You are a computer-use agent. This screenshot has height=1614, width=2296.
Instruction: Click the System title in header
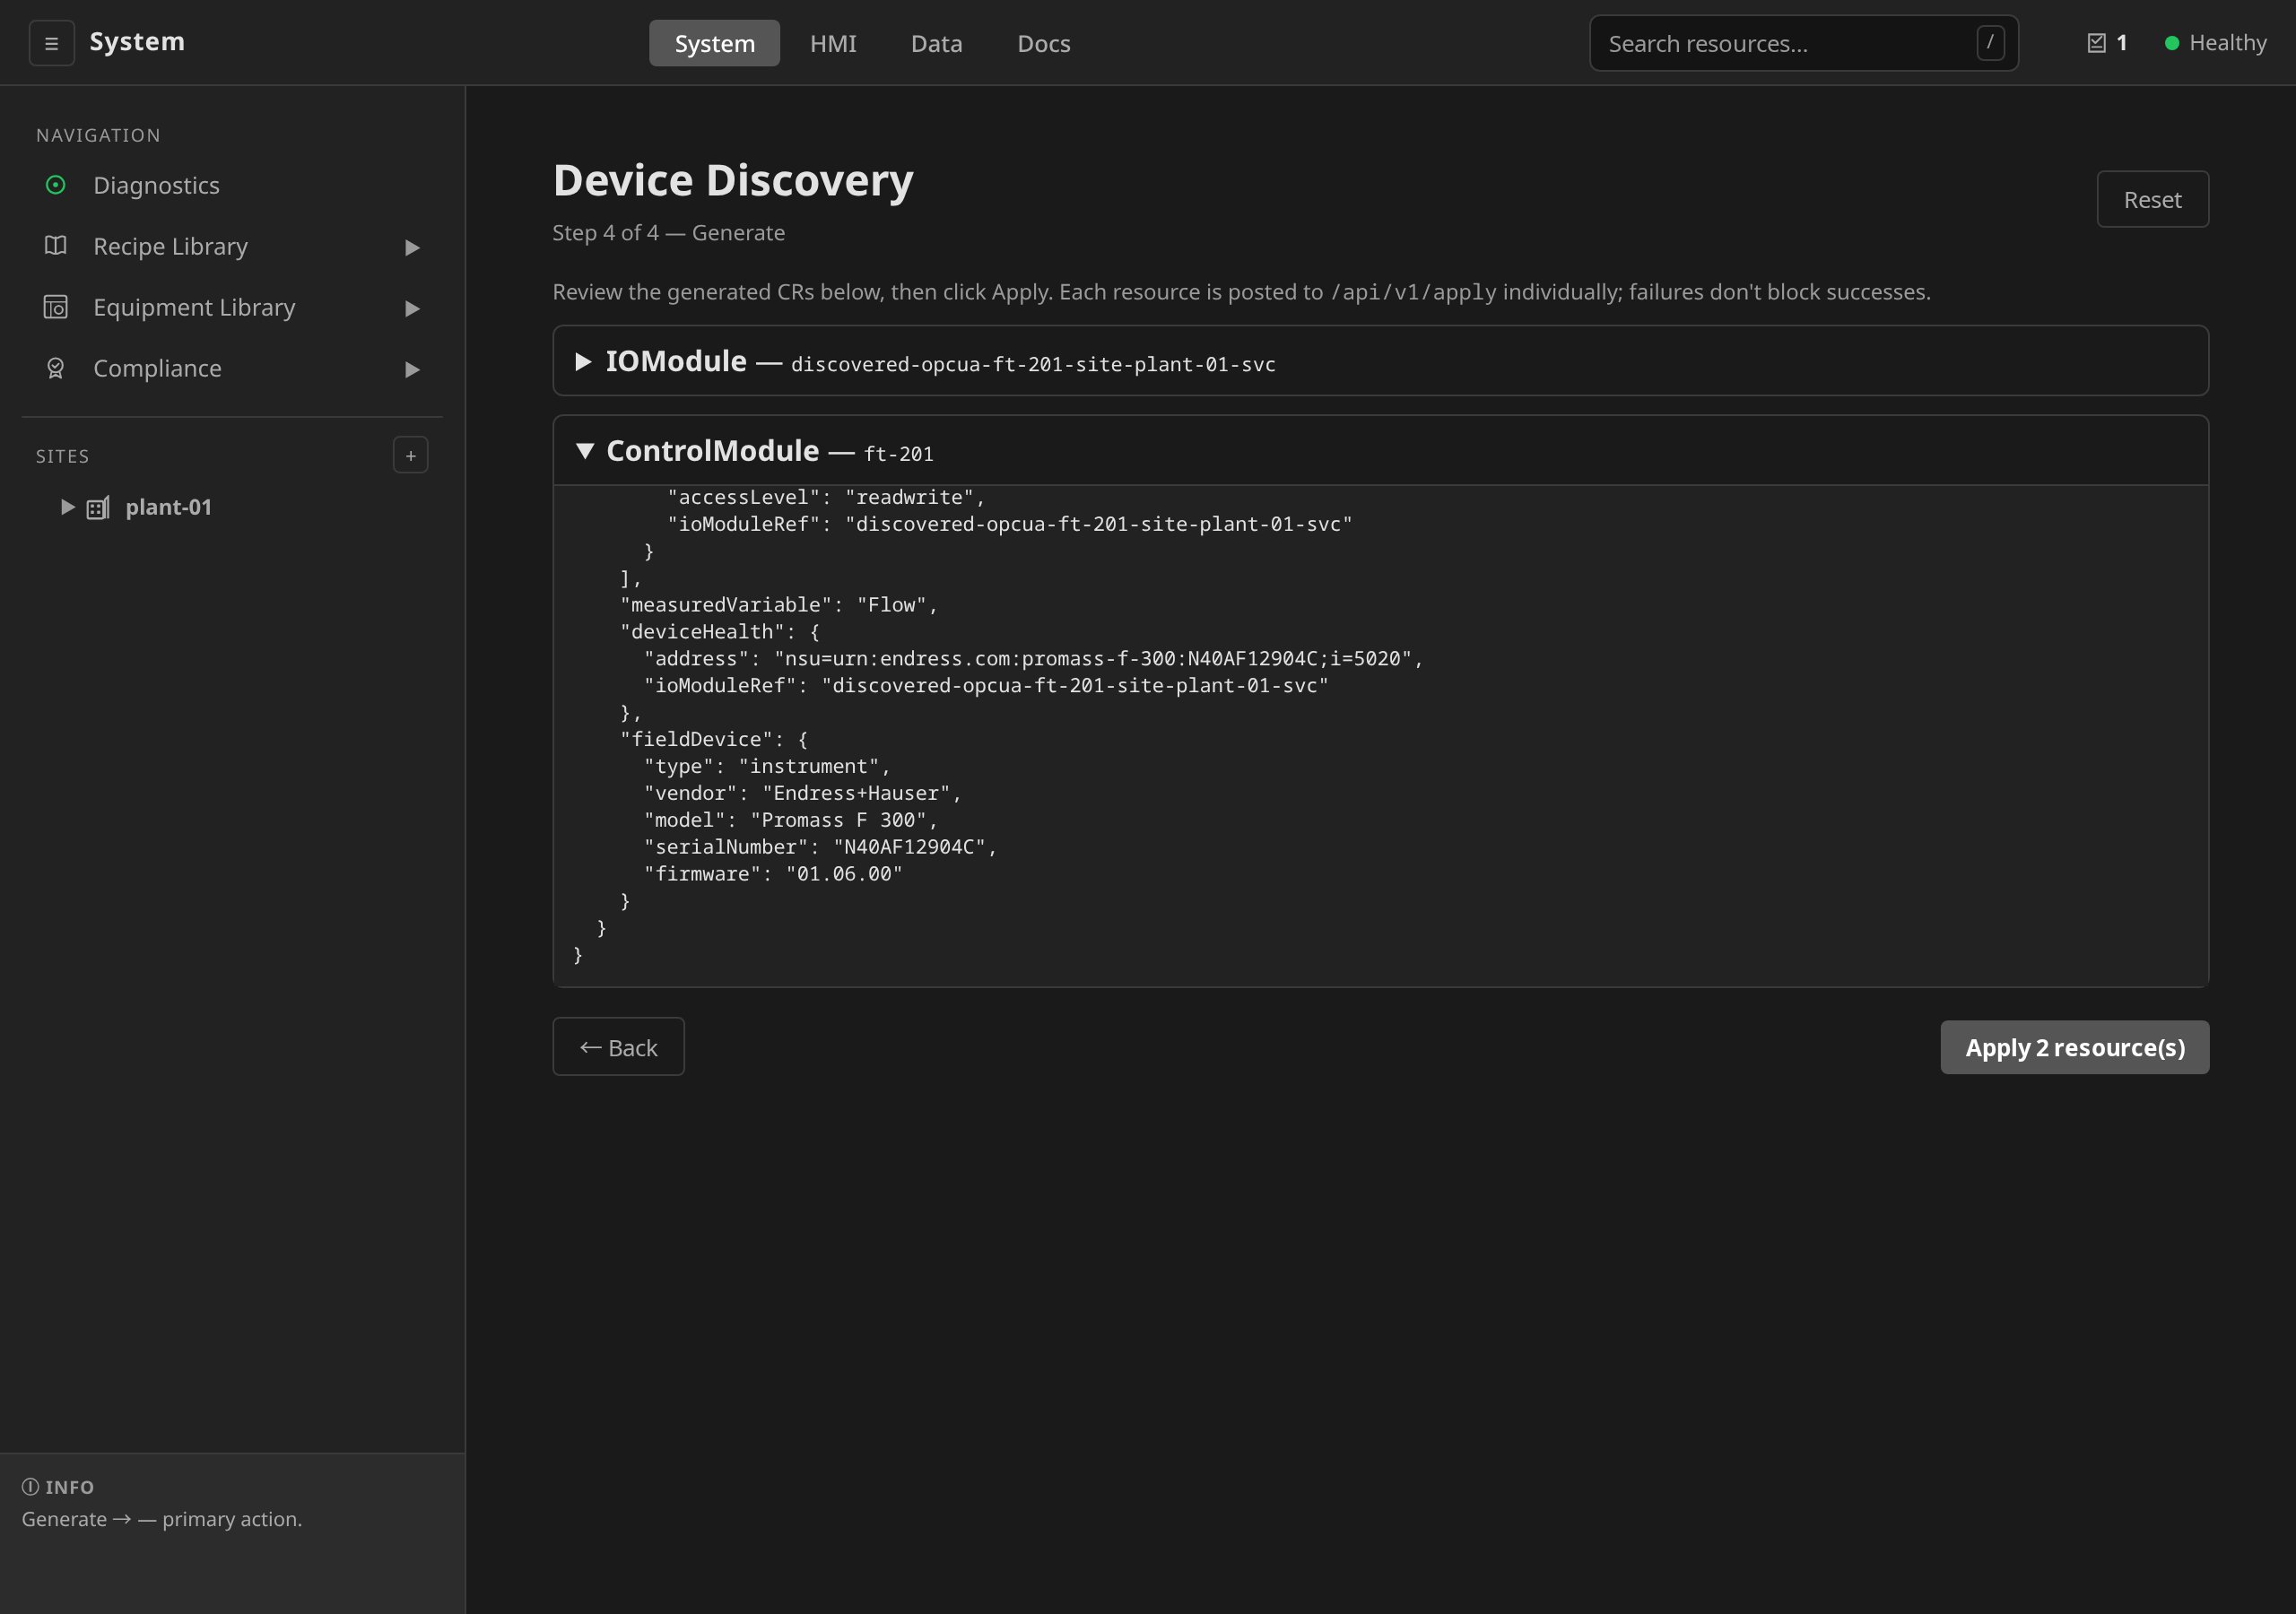(x=137, y=42)
